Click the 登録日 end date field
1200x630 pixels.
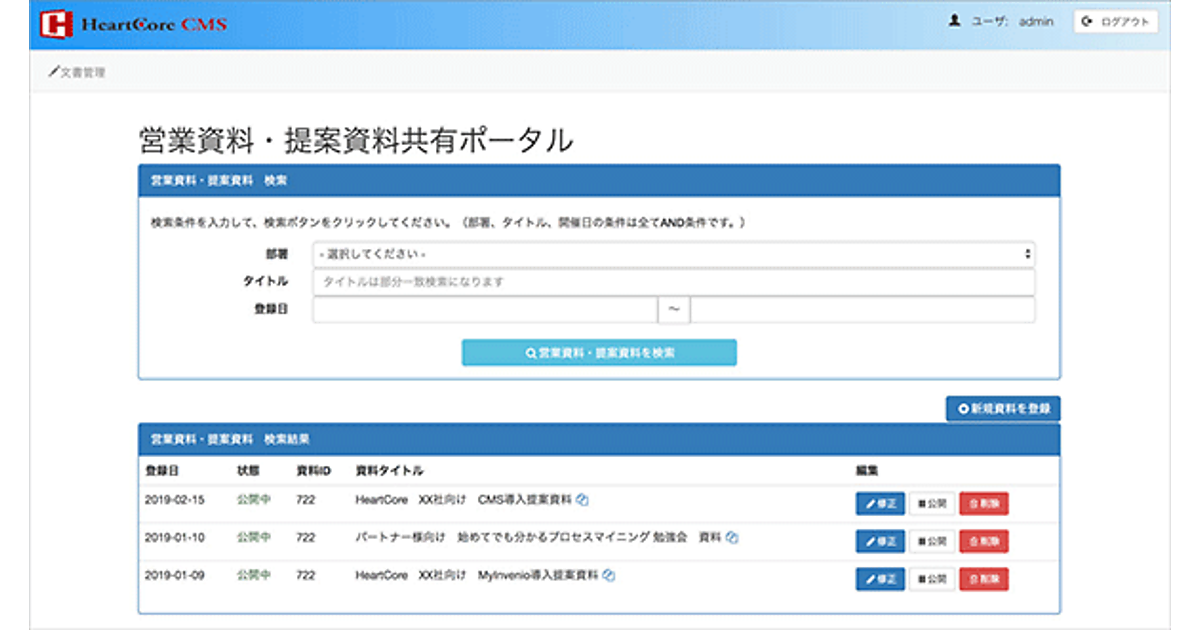862,310
